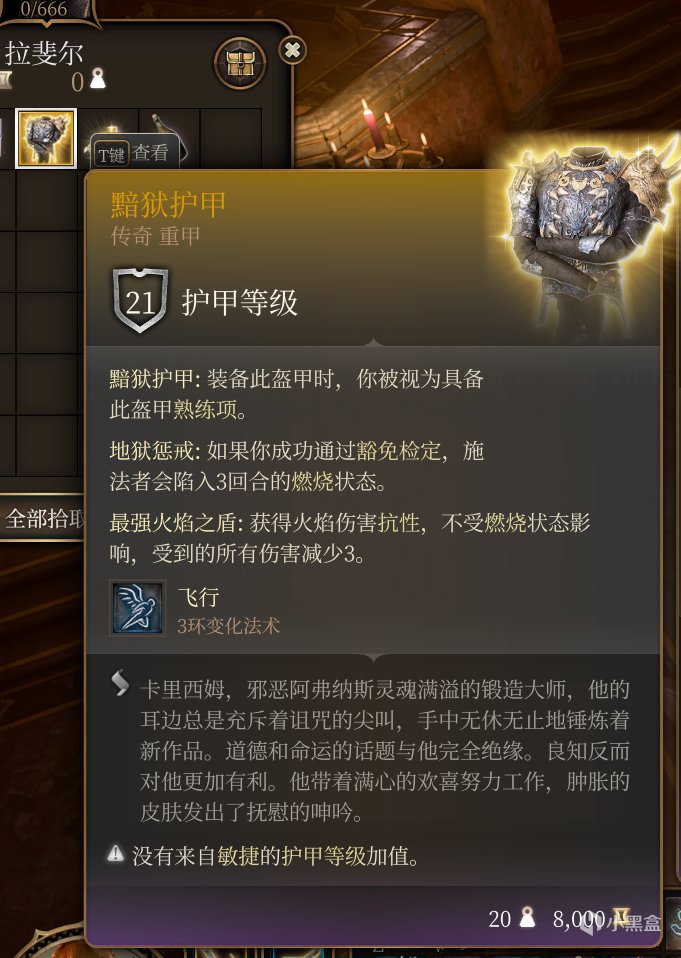The height and width of the screenshot is (958, 681).
Task: Click the lore description quill icon
Action: [x=120, y=683]
